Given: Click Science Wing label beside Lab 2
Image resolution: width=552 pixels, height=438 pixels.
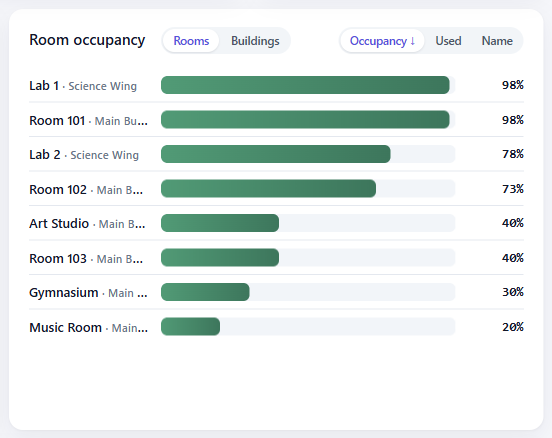Looking at the screenshot, I should coord(105,155).
